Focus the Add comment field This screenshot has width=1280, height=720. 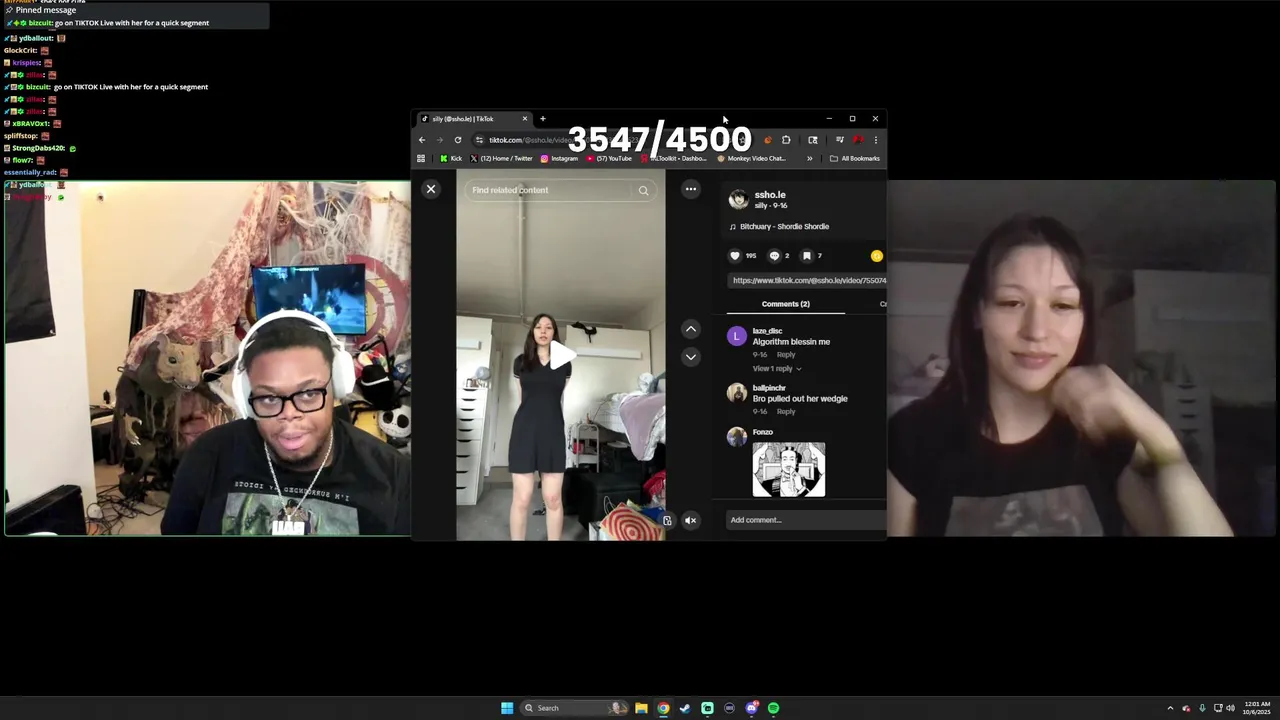805,520
